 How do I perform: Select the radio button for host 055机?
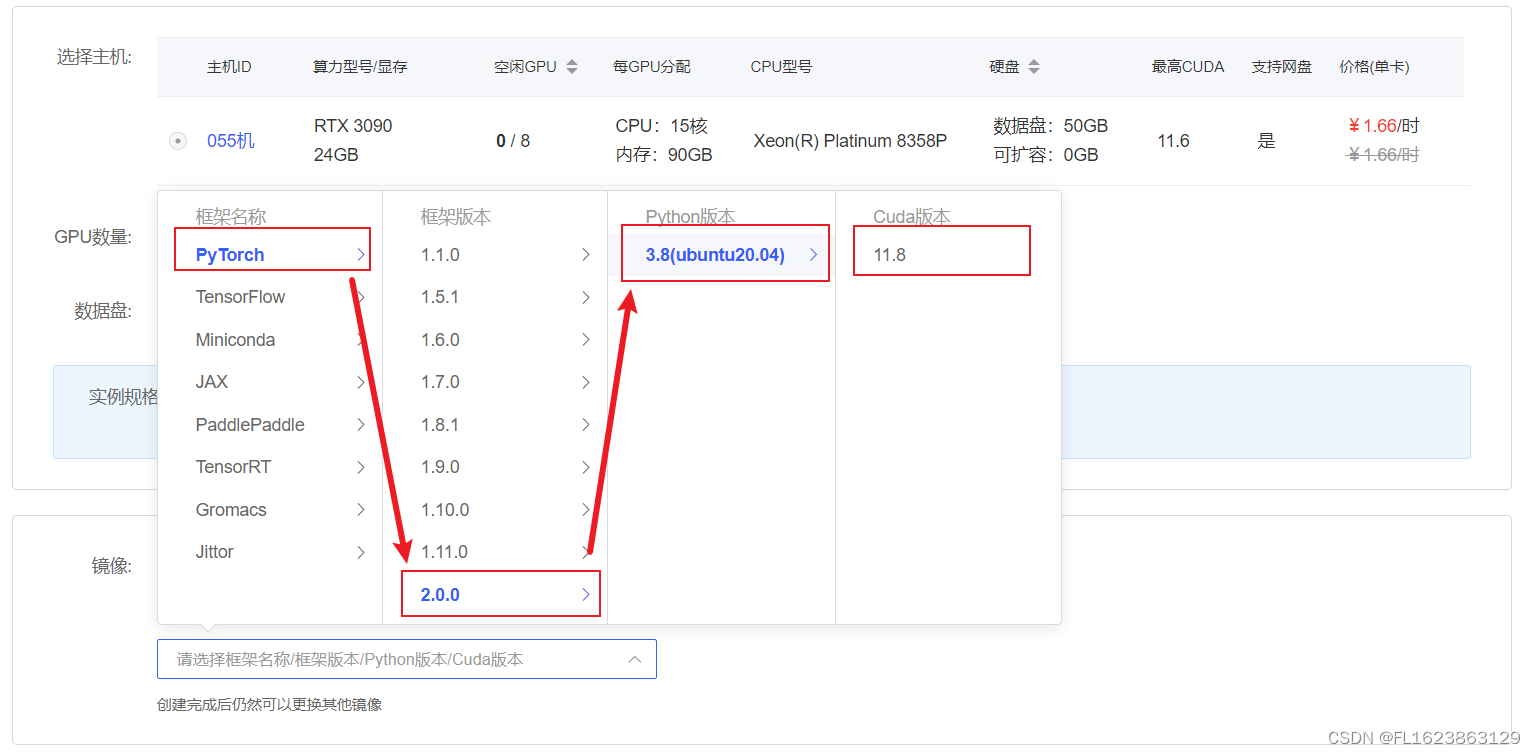click(178, 141)
